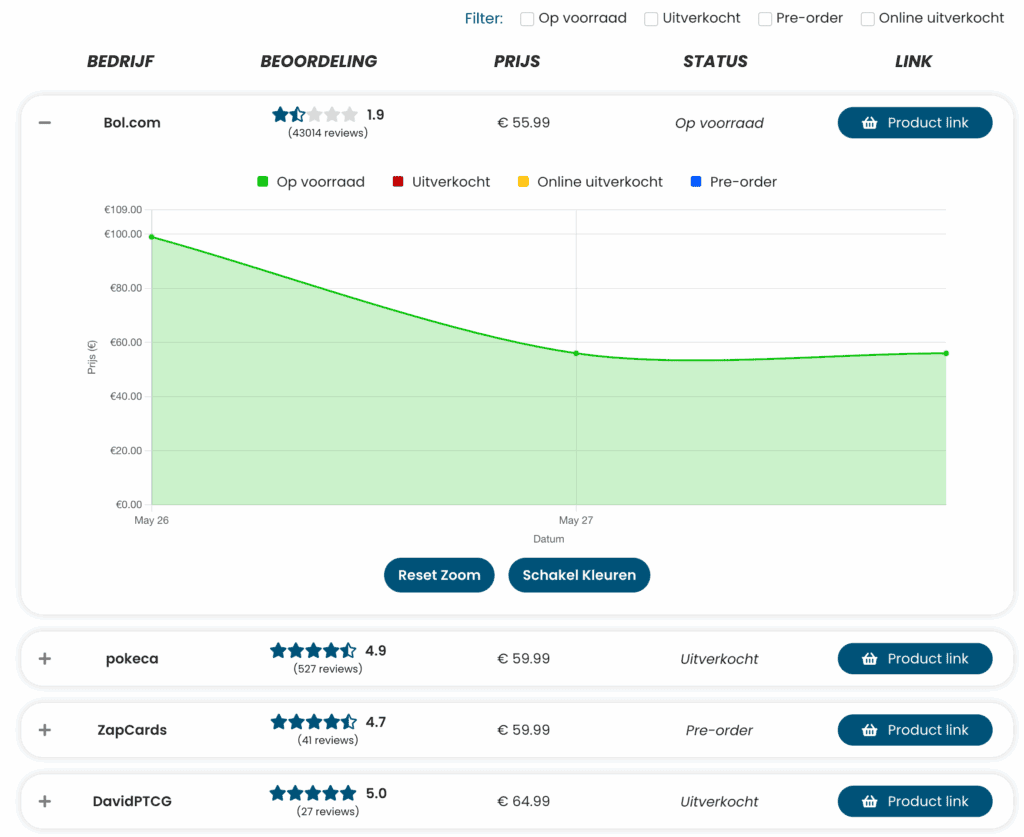
Task: Click the (527 reviews) text
Action: pos(328,669)
